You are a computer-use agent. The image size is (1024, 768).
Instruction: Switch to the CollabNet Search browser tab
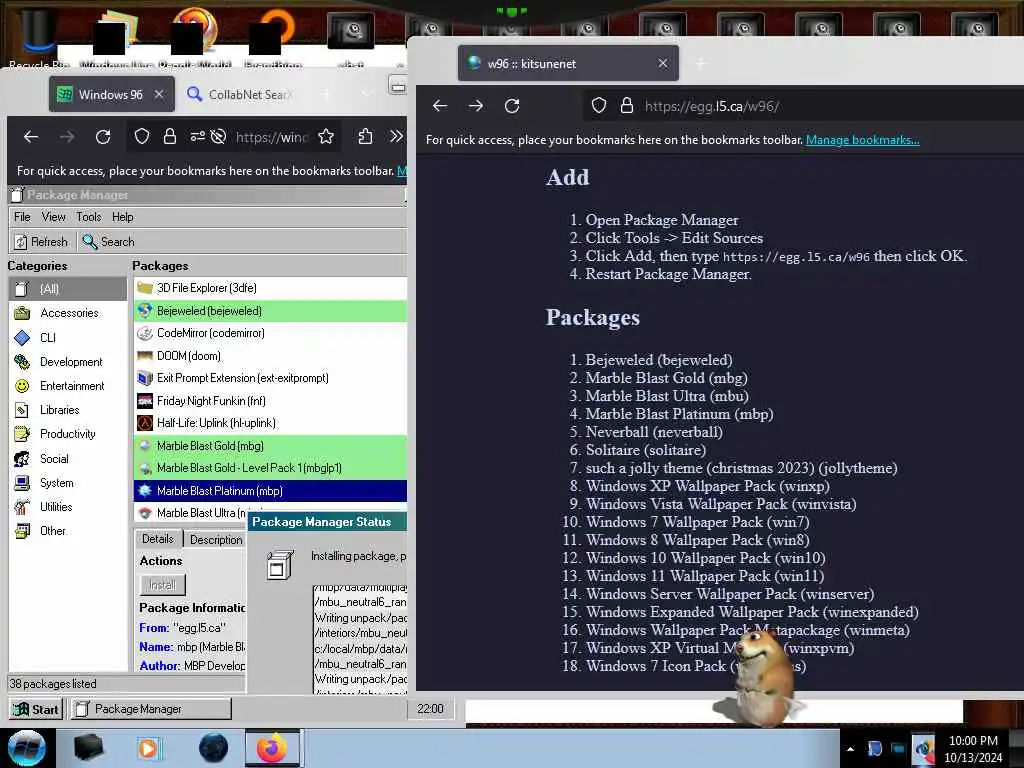pyautogui.click(x=240, y=95)
